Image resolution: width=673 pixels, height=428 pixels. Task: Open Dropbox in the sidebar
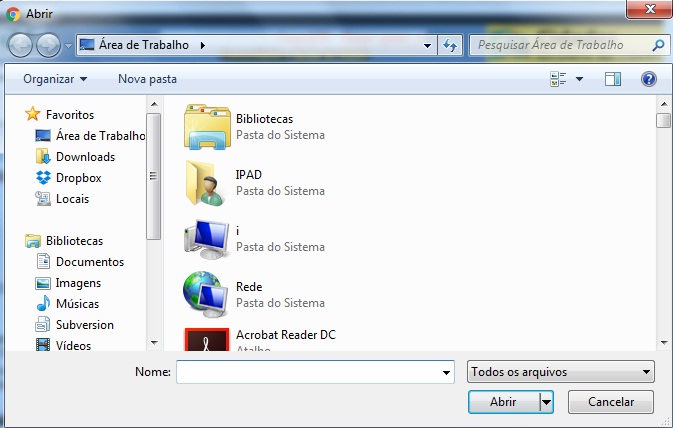79,178
